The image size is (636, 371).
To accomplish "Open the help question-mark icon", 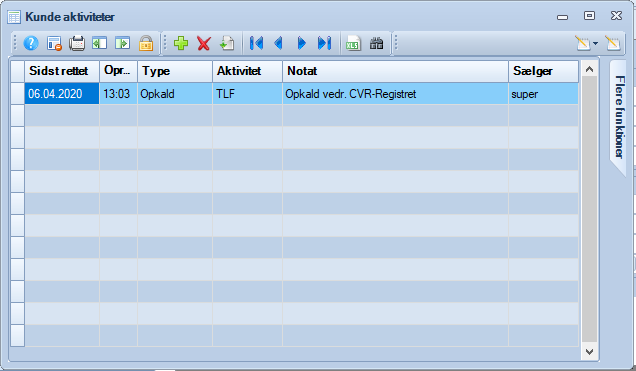I will pyautogui.click(x=31, y=43).
